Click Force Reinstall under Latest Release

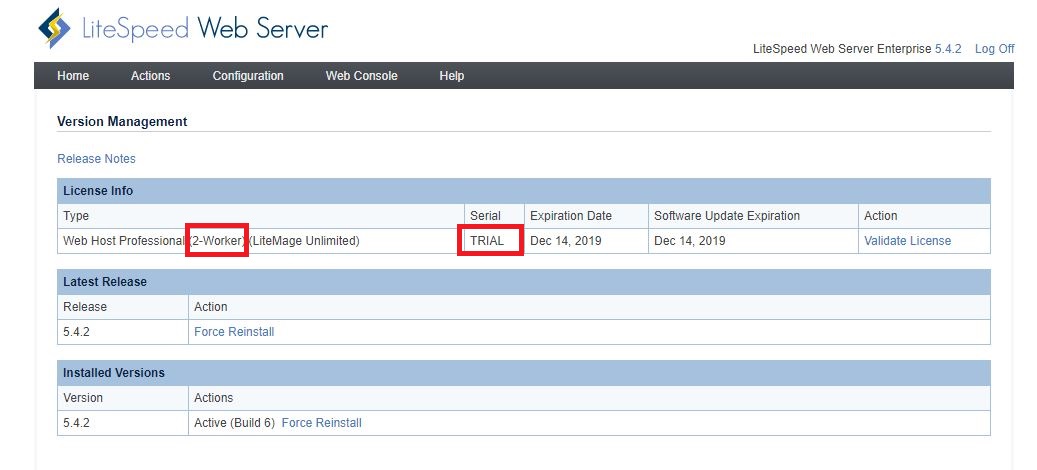pyautogui.click(x=234, y=332)
